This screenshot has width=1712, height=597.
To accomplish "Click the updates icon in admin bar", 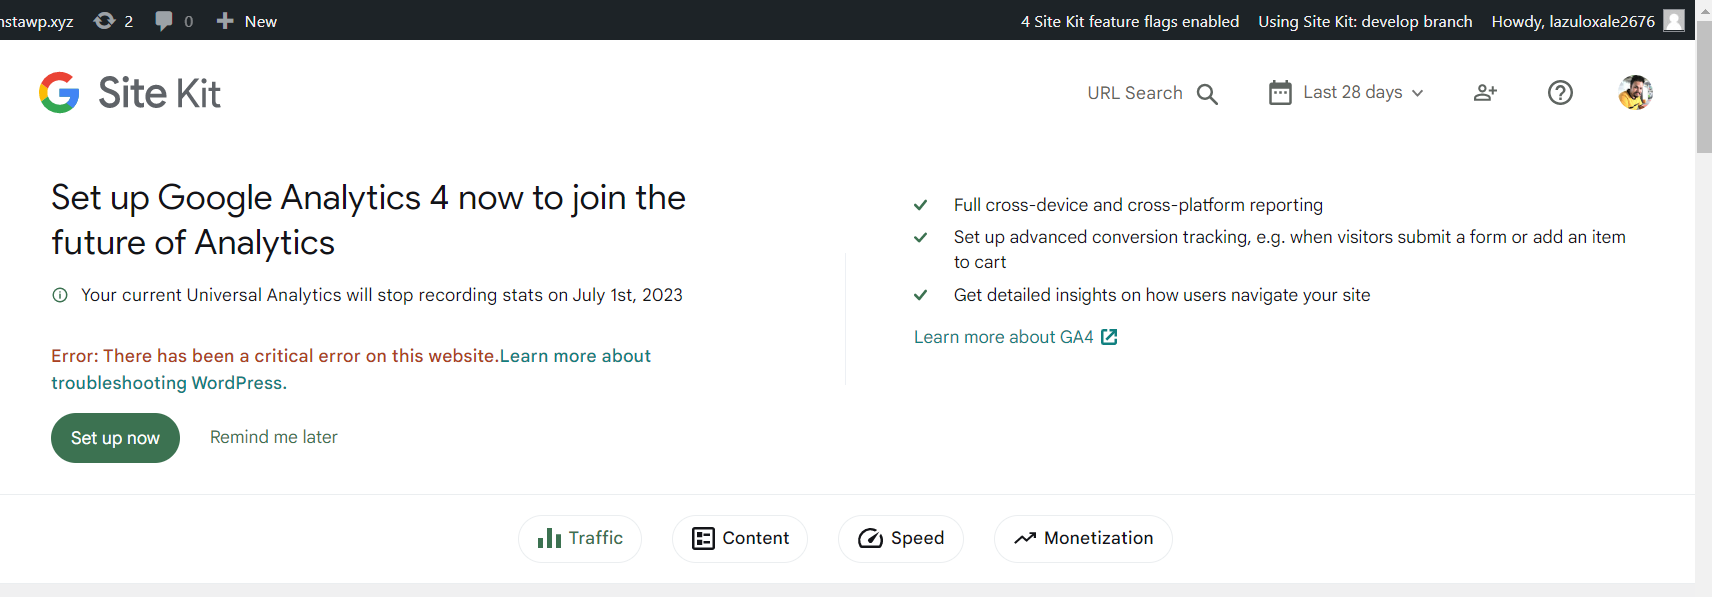I will pyautogui.click(x=113, y=20).
